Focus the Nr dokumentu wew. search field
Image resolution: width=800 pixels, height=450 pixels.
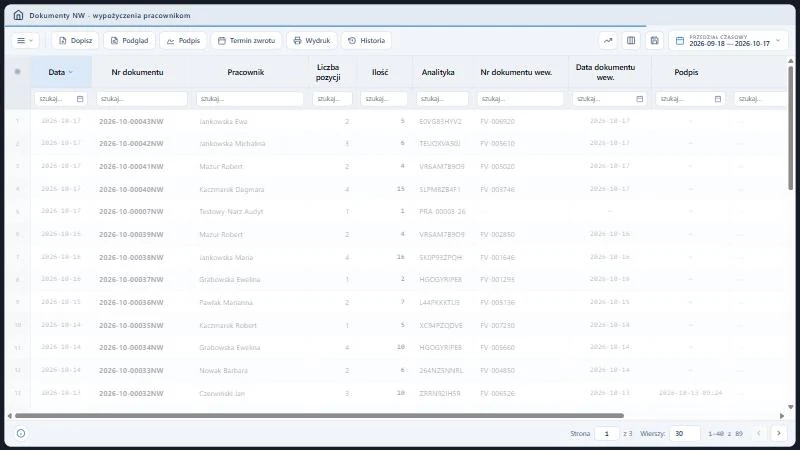coord(520,98)
